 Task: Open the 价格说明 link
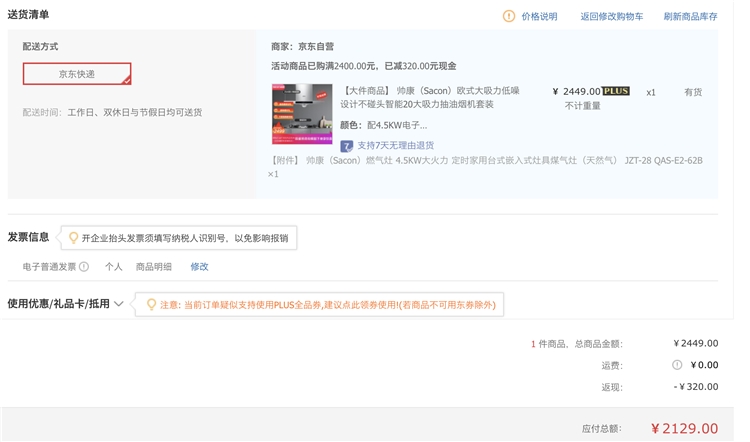(539, 17)
